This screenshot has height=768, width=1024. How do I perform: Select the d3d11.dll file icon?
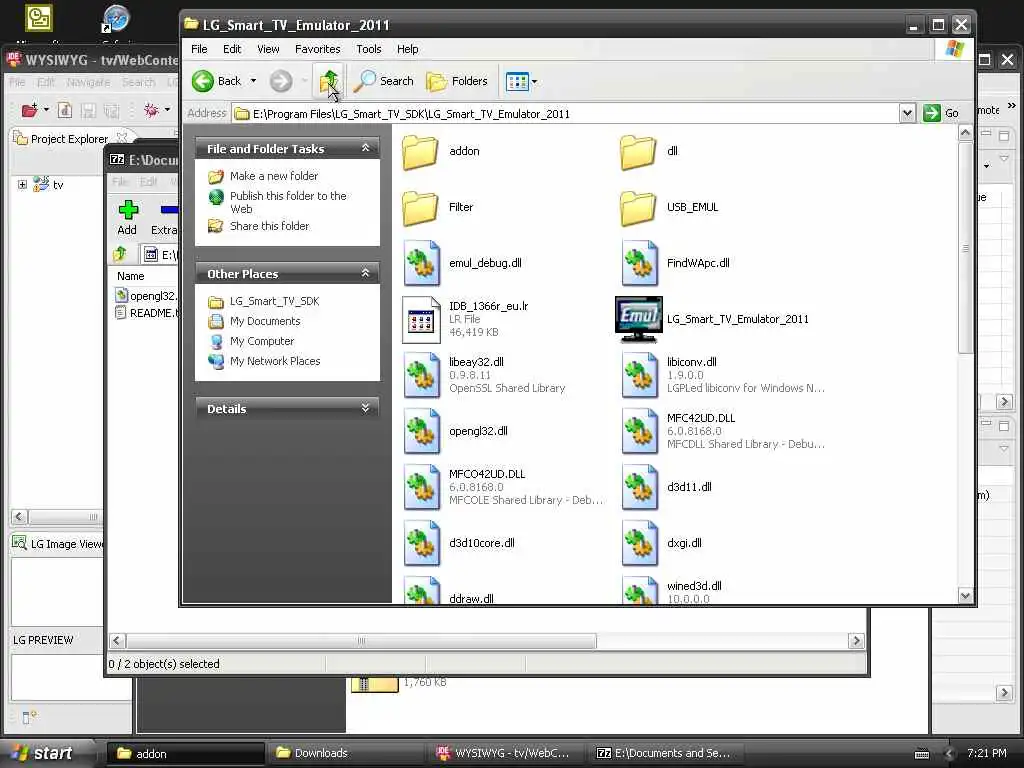point(639,487)
